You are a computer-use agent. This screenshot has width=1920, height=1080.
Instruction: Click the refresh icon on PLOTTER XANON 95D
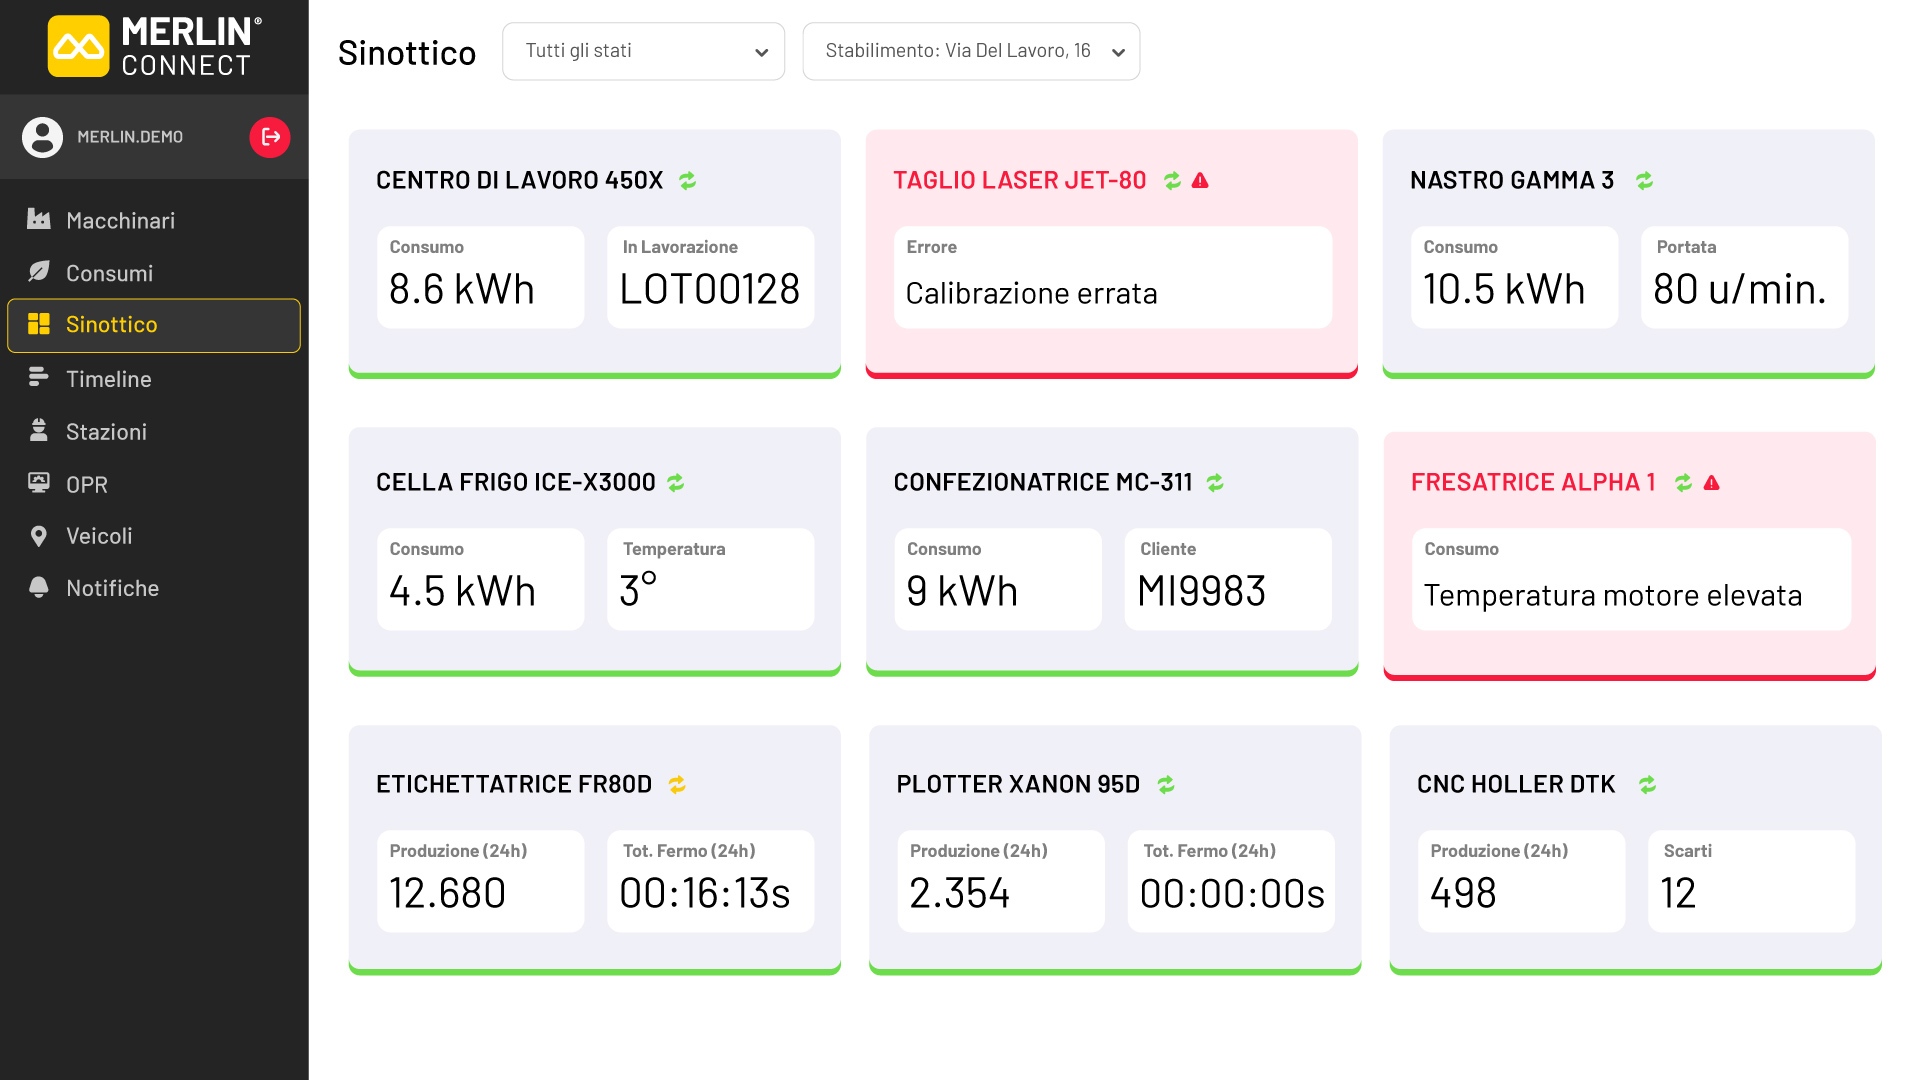(1166, 784)
